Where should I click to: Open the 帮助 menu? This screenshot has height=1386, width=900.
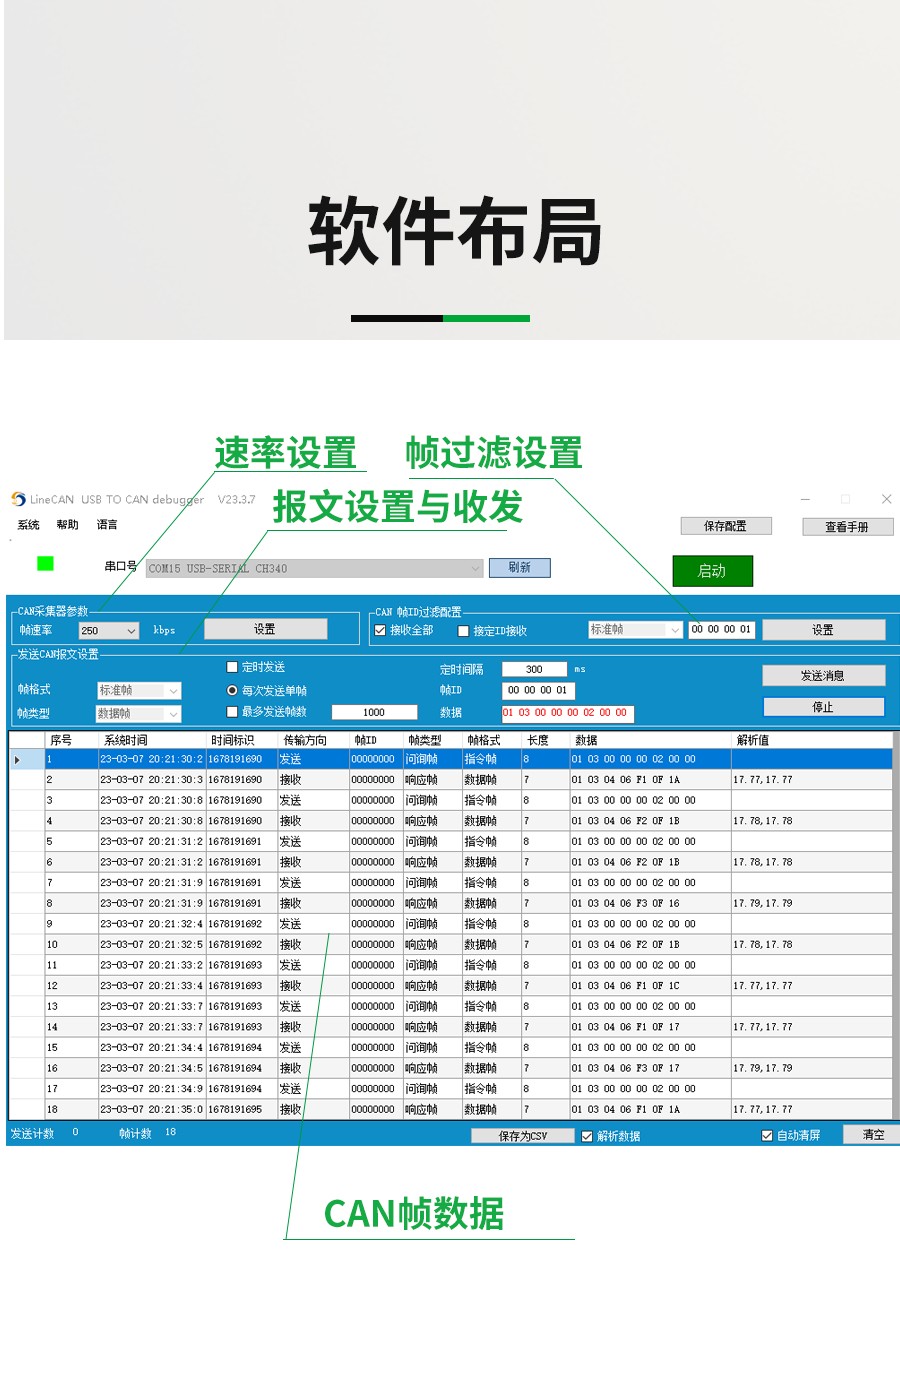click(67, 525)
